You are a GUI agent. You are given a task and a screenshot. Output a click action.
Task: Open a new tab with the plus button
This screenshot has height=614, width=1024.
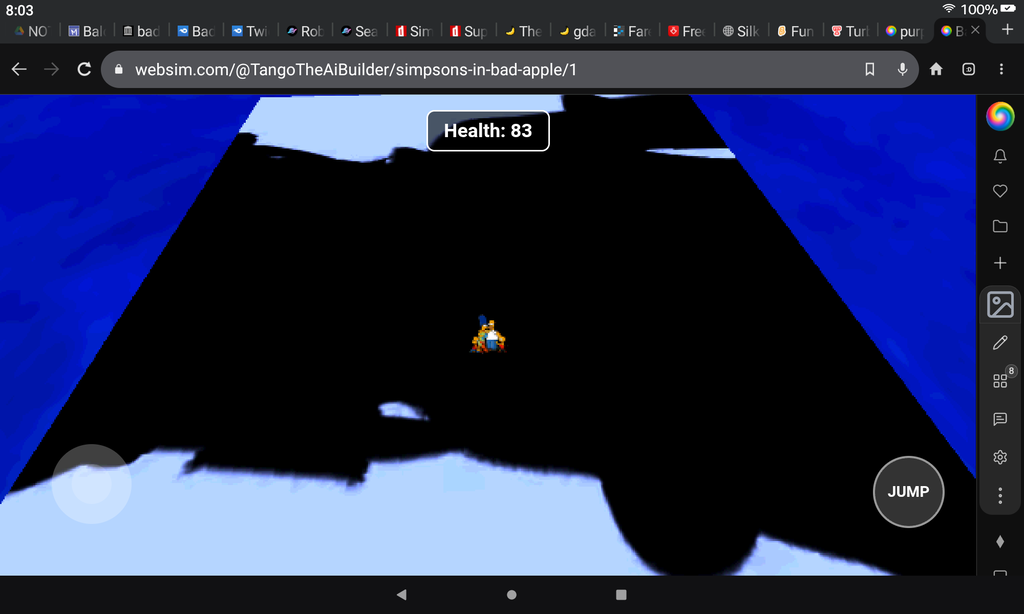(1008, 29)
